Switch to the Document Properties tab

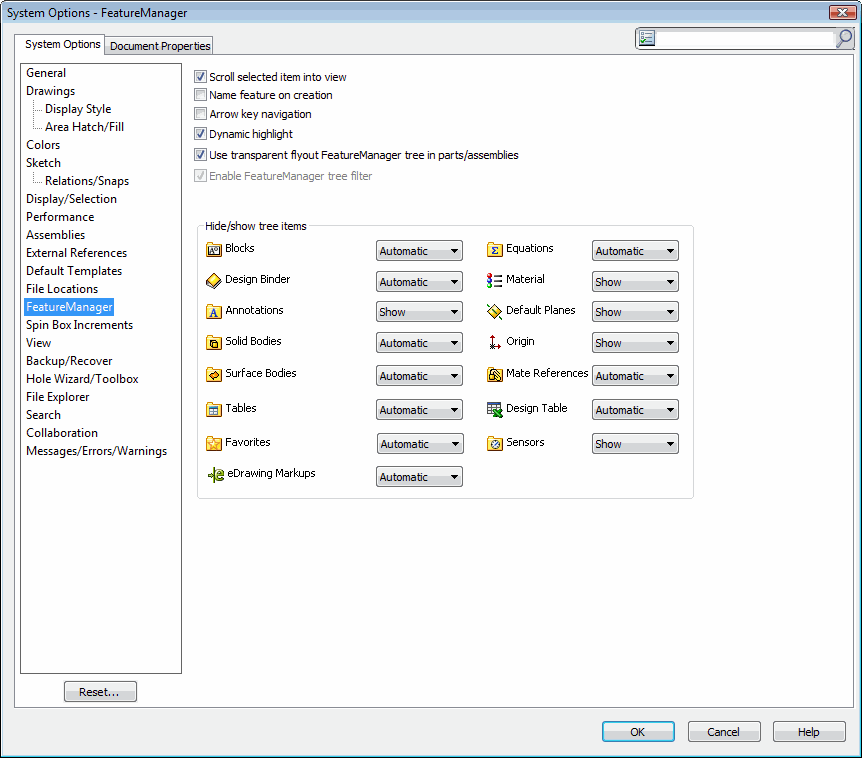[x=159, y=46]
